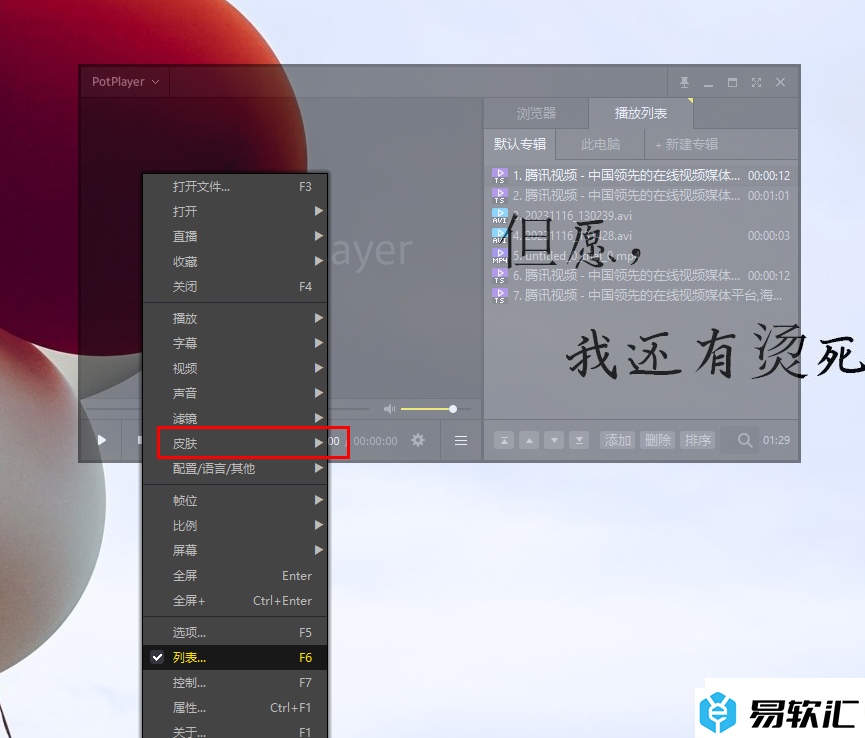Viewport: 865px width, 738px height.
Task: Expand the 直播 submenu
Action: pyautogui.click(x=236, y=237)
